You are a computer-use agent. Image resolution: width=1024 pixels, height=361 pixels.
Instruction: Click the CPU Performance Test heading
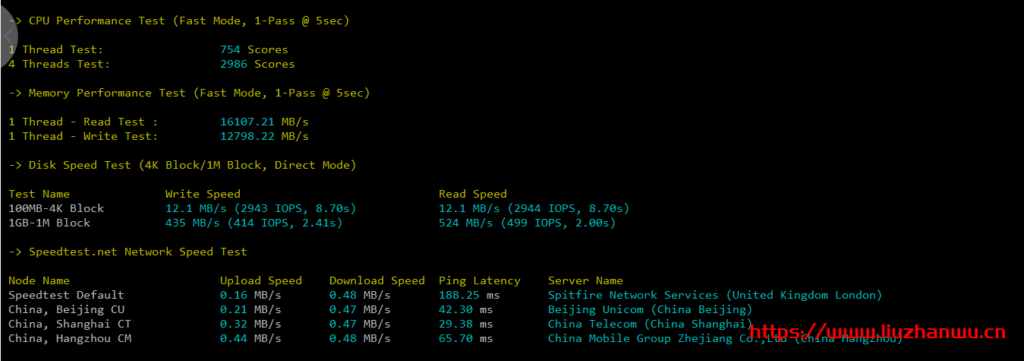pyautogui.click(x=179, y=21)
